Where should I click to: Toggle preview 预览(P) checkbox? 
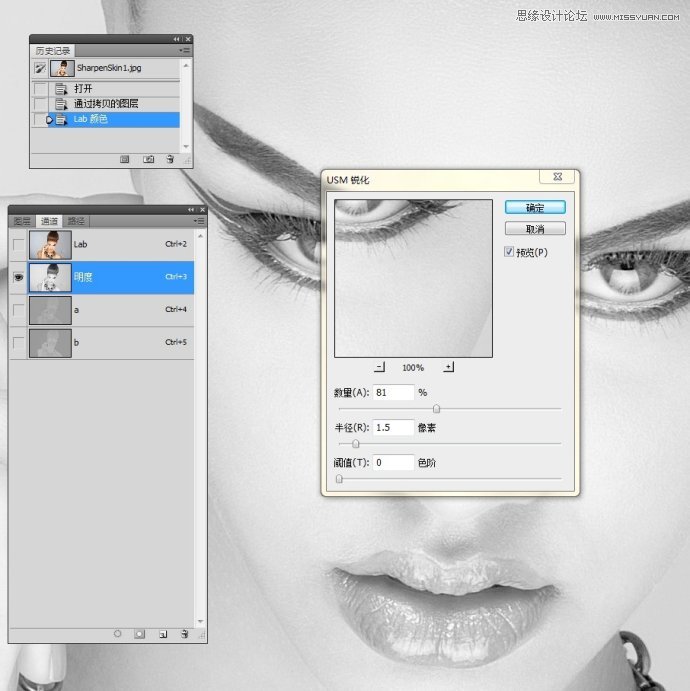[509, 252]
